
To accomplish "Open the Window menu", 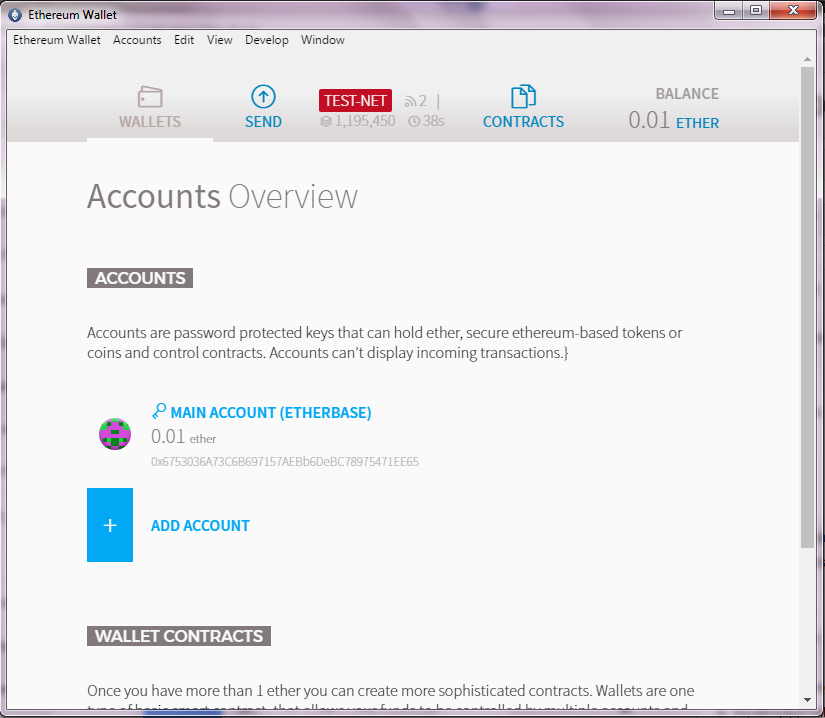I will click(323, 40).
